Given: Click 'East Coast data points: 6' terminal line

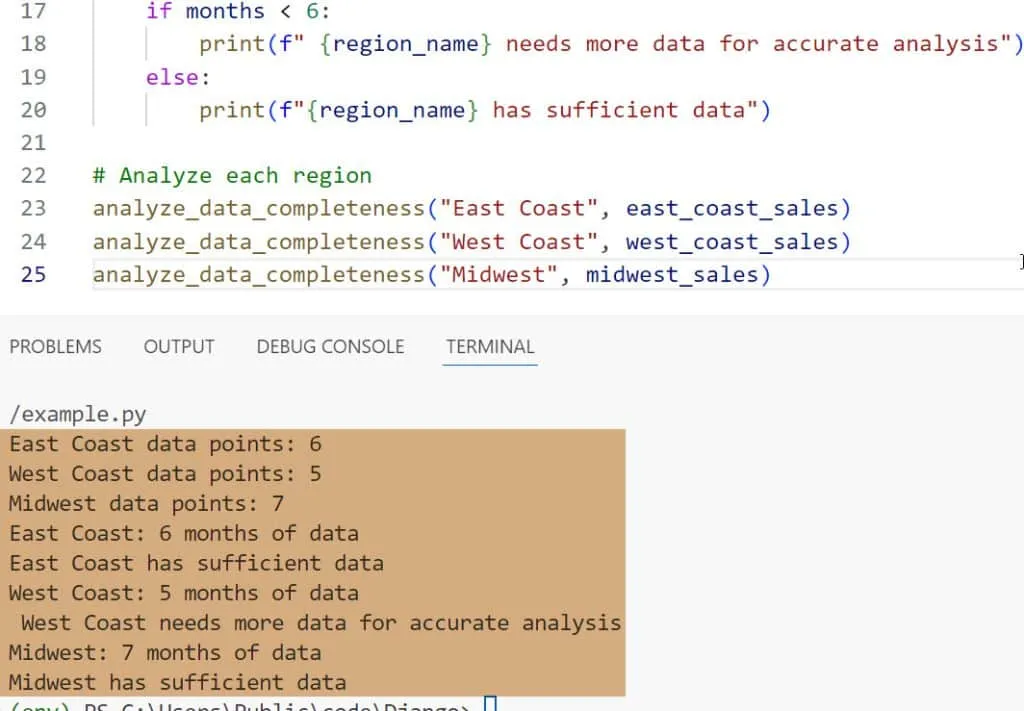Looking at the screenshot, I should tap(165, 444).
